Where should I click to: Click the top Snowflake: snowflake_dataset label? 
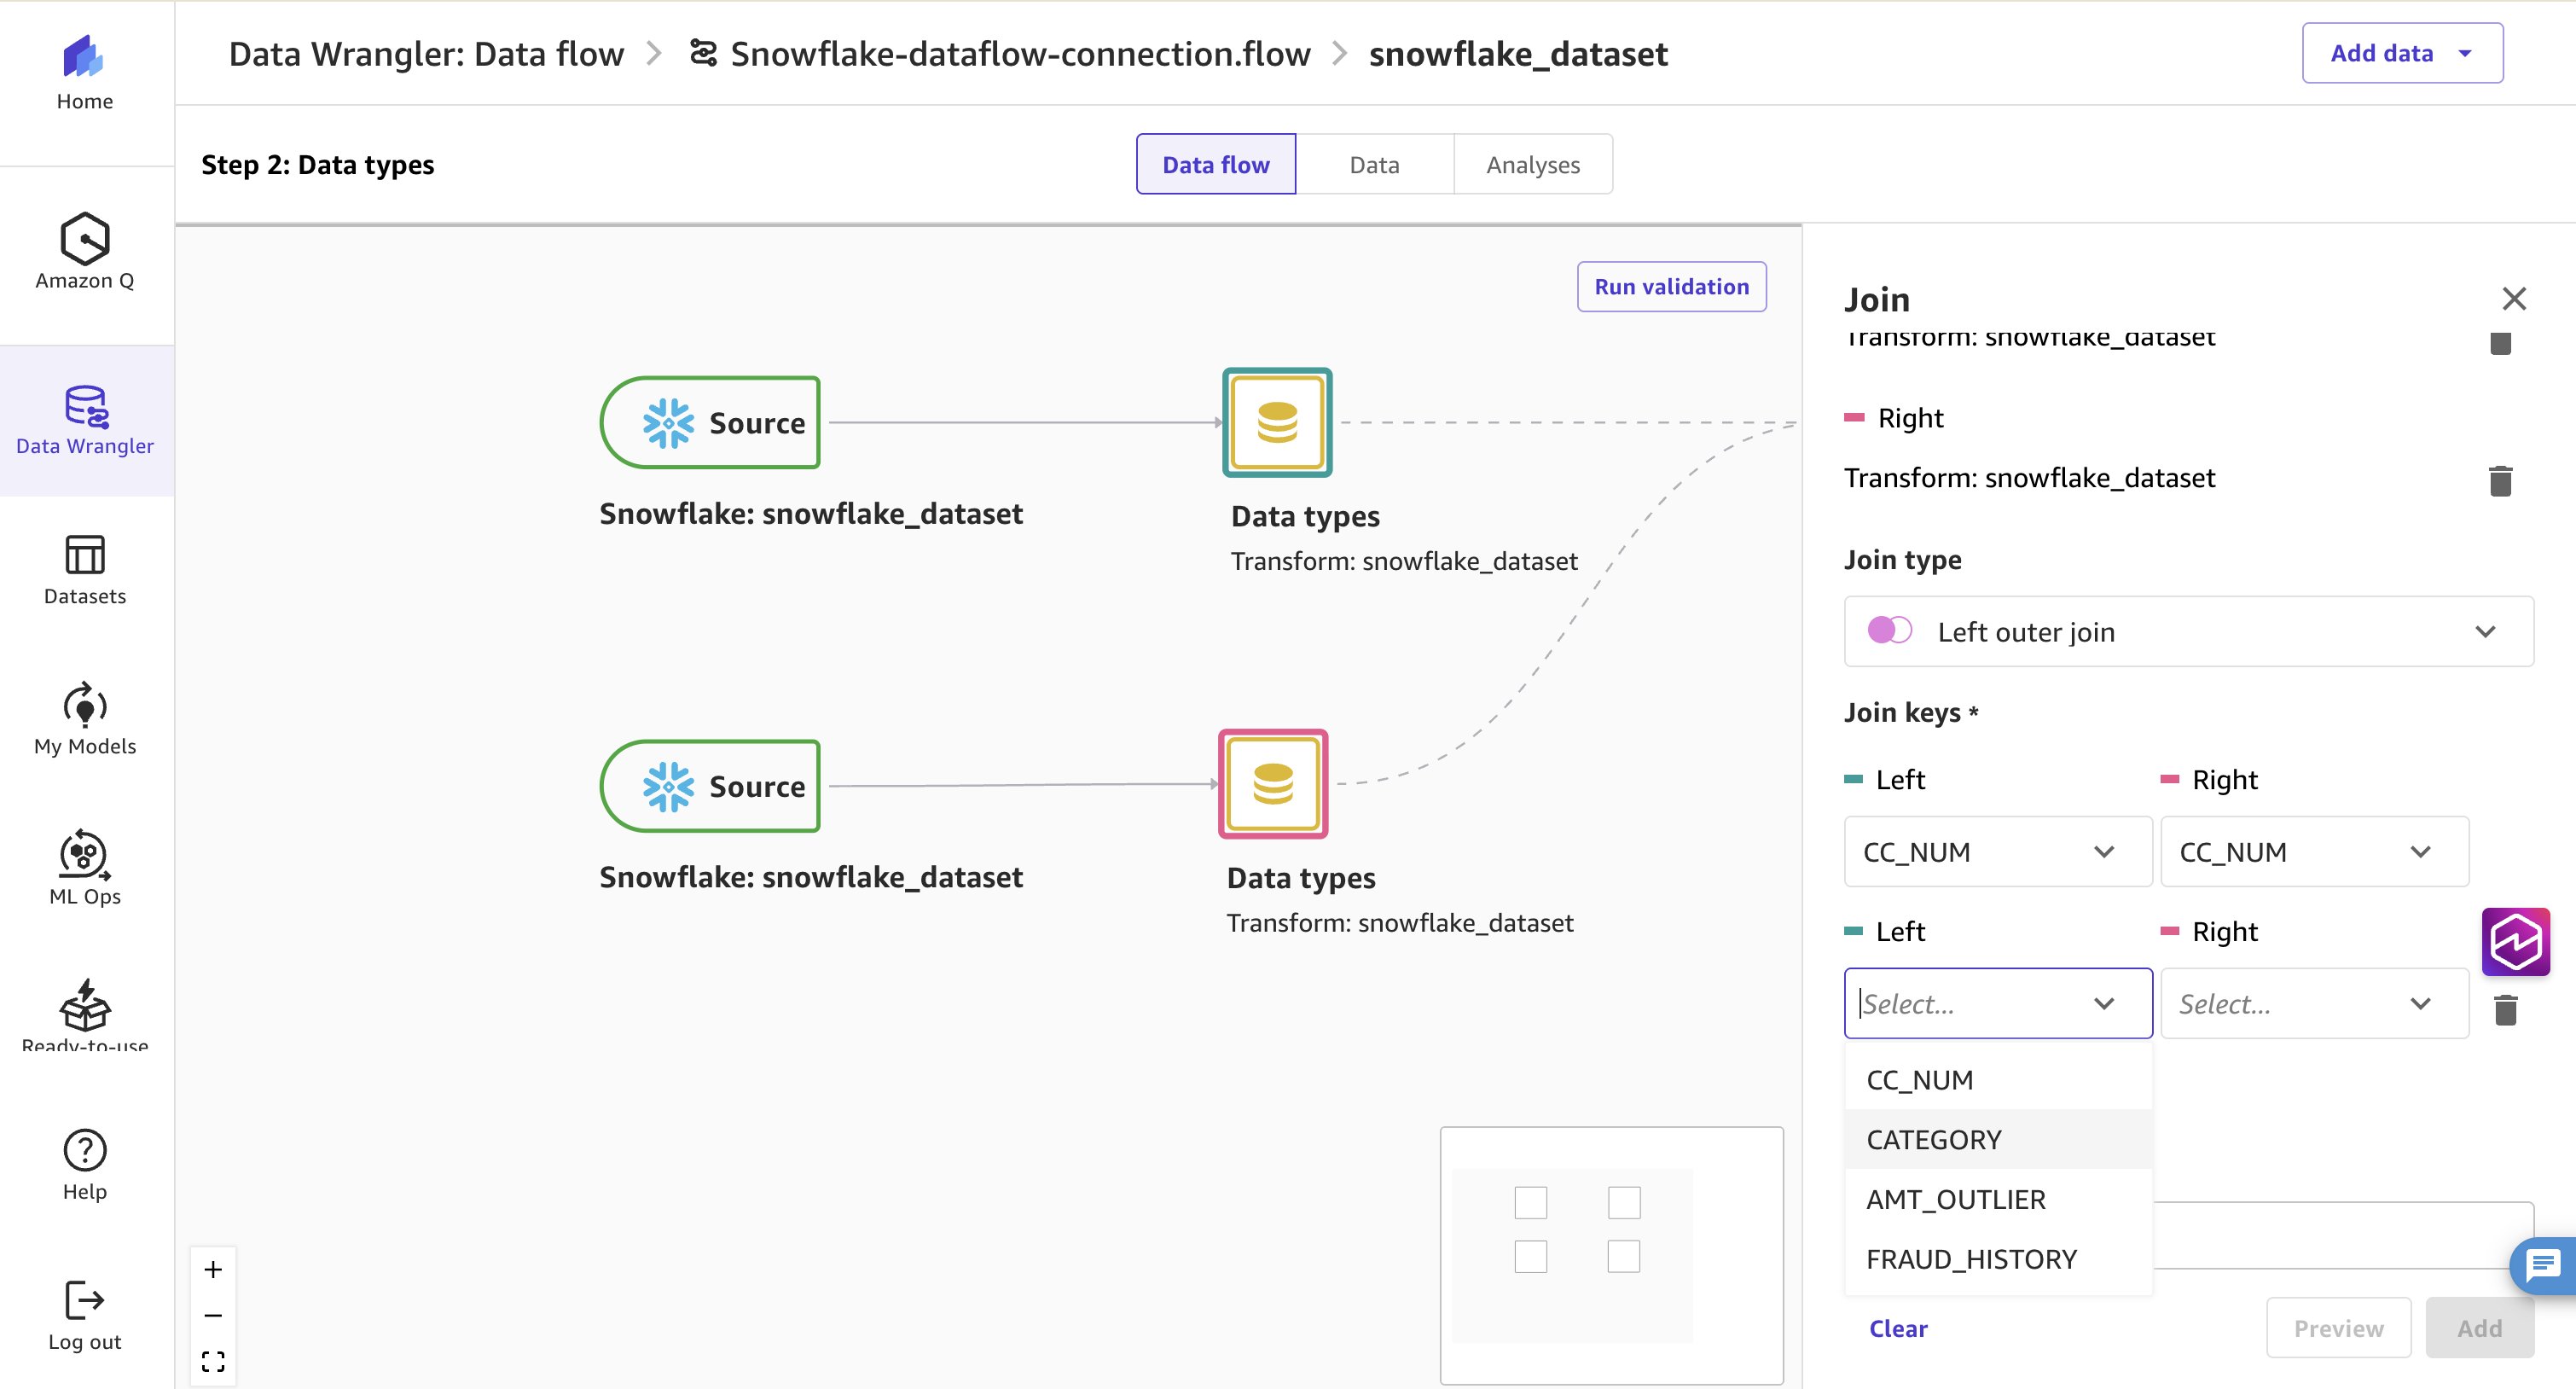(811, 514)
